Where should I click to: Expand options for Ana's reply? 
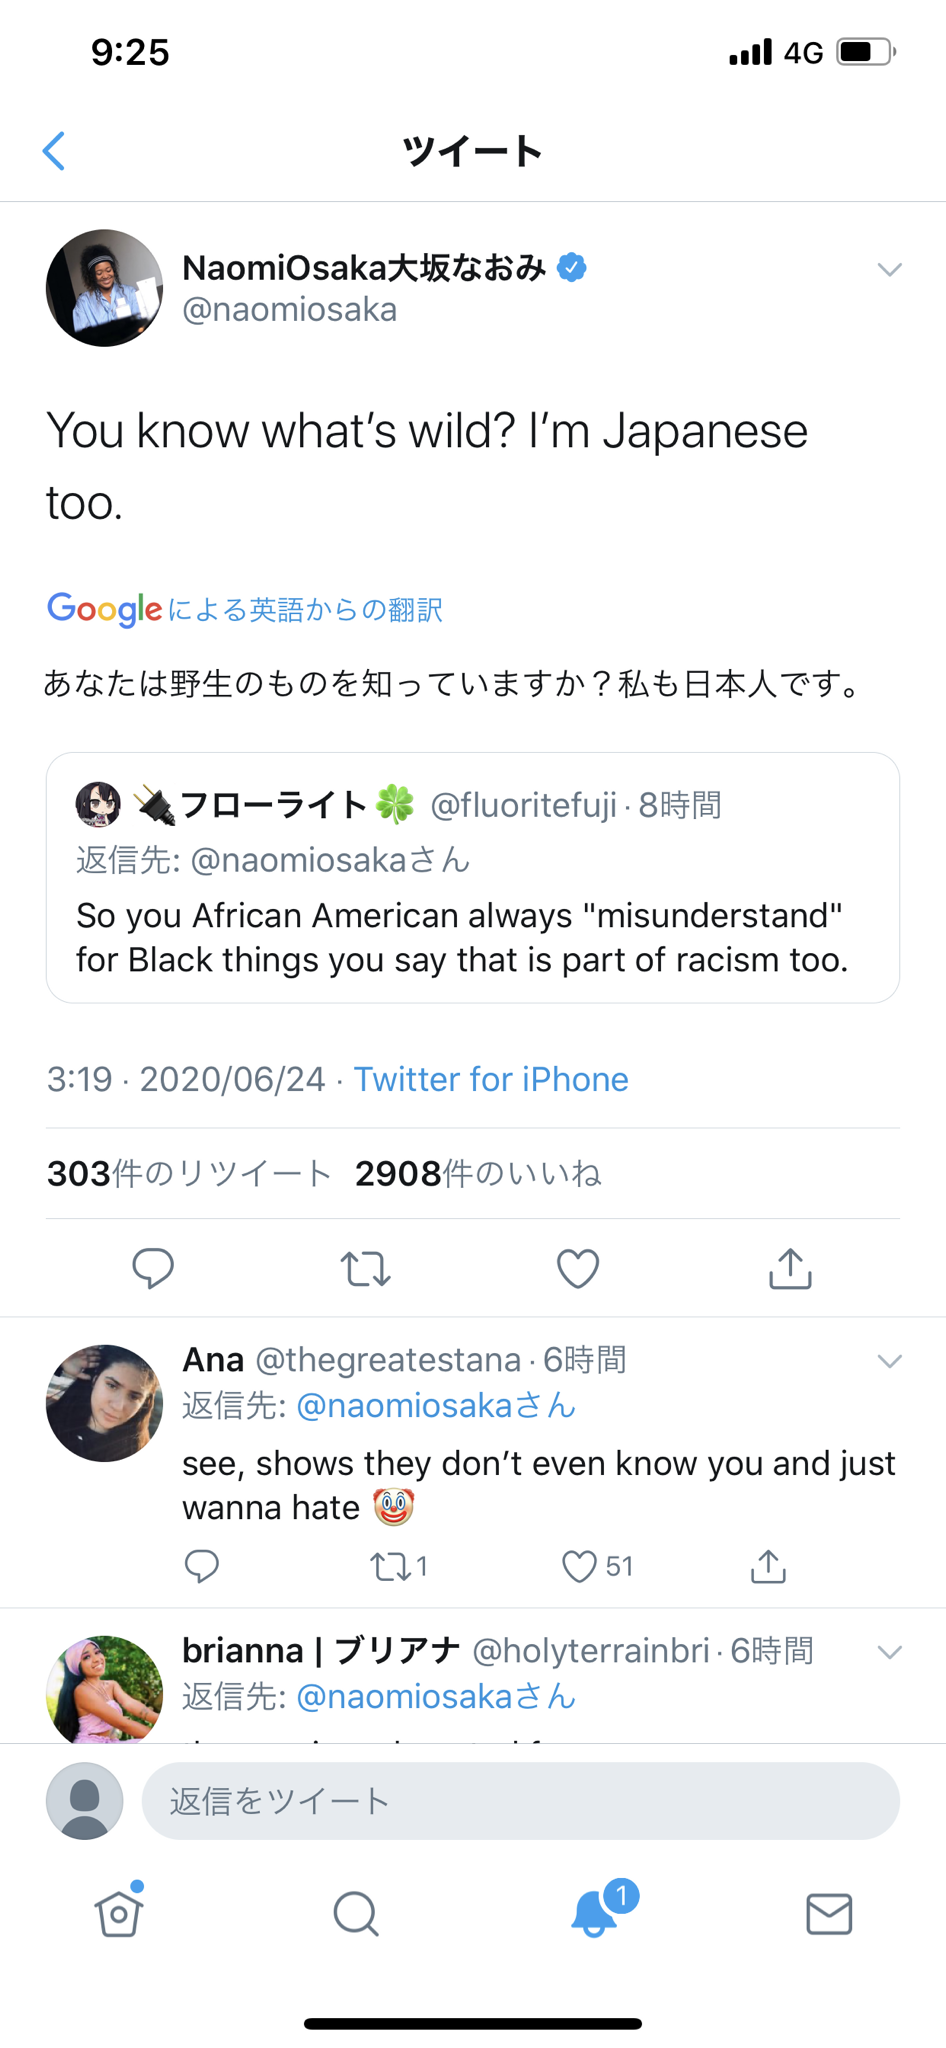point(889,1361)
